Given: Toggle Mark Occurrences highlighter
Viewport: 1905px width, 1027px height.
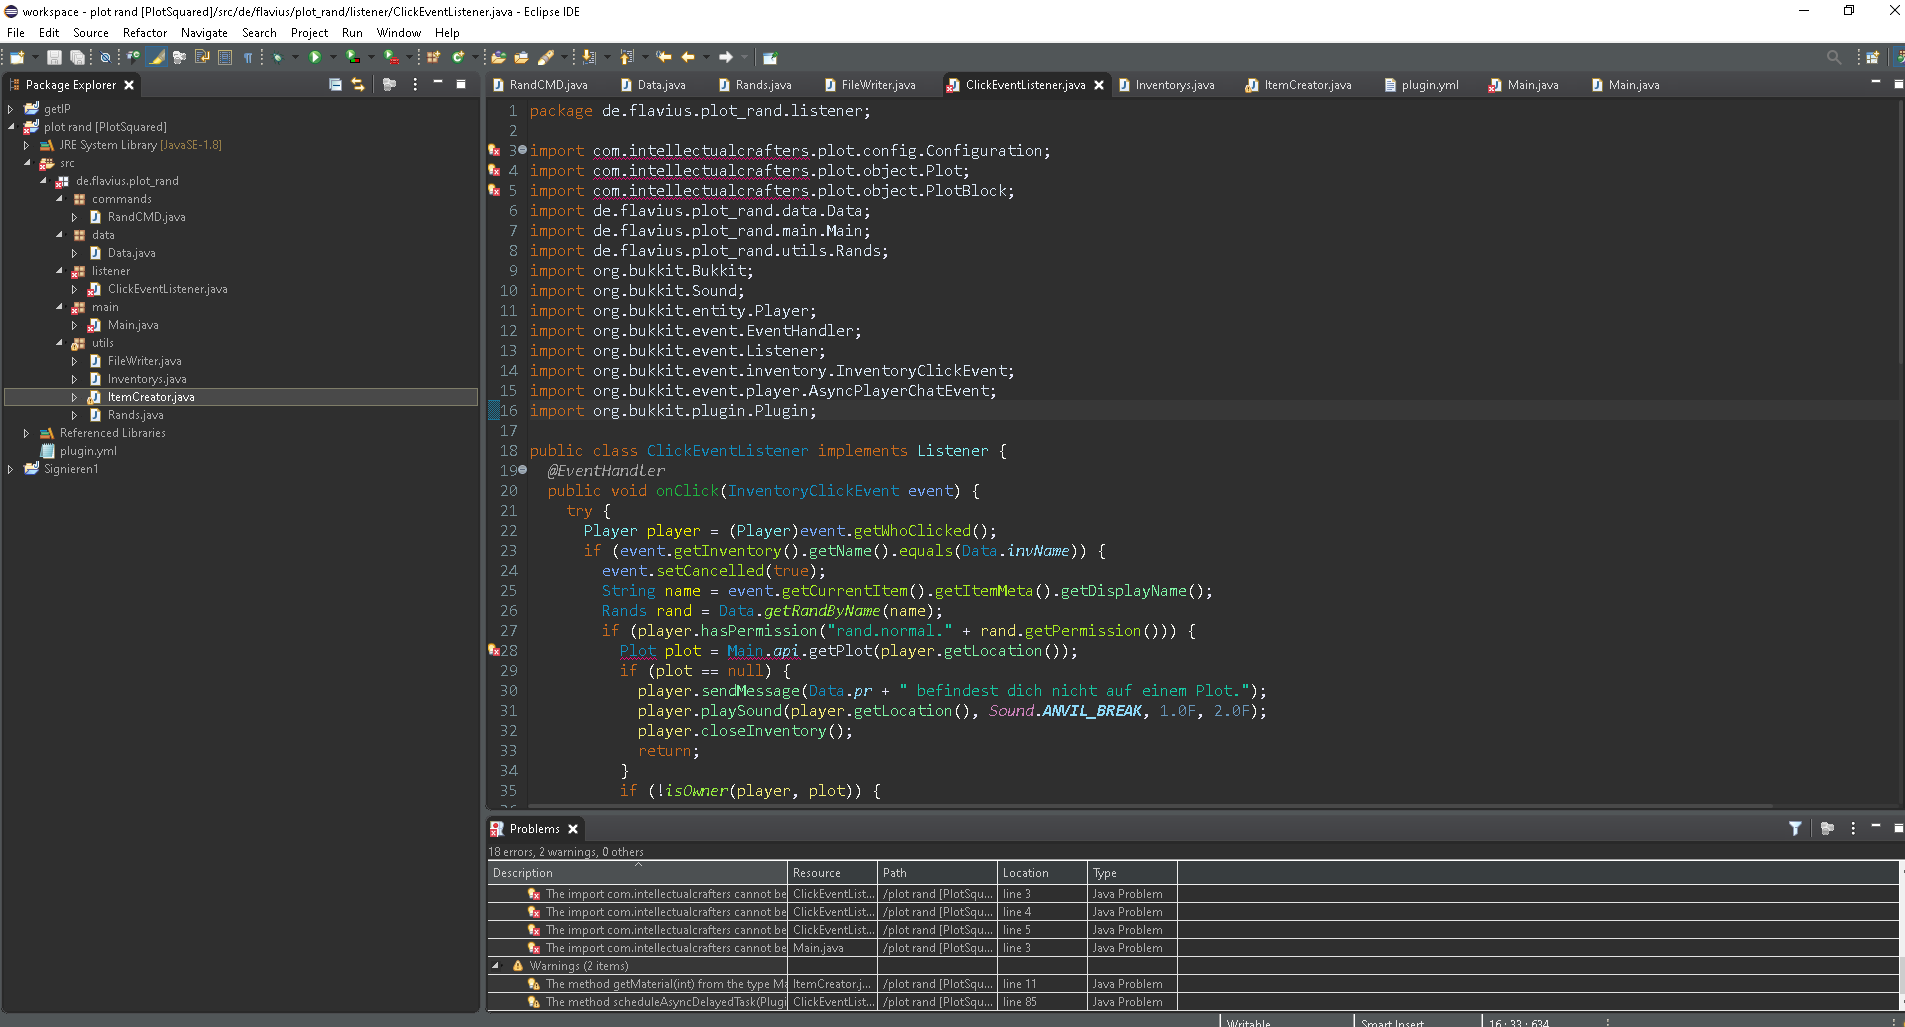Looking at the screenshot, I should click(156, 57).
